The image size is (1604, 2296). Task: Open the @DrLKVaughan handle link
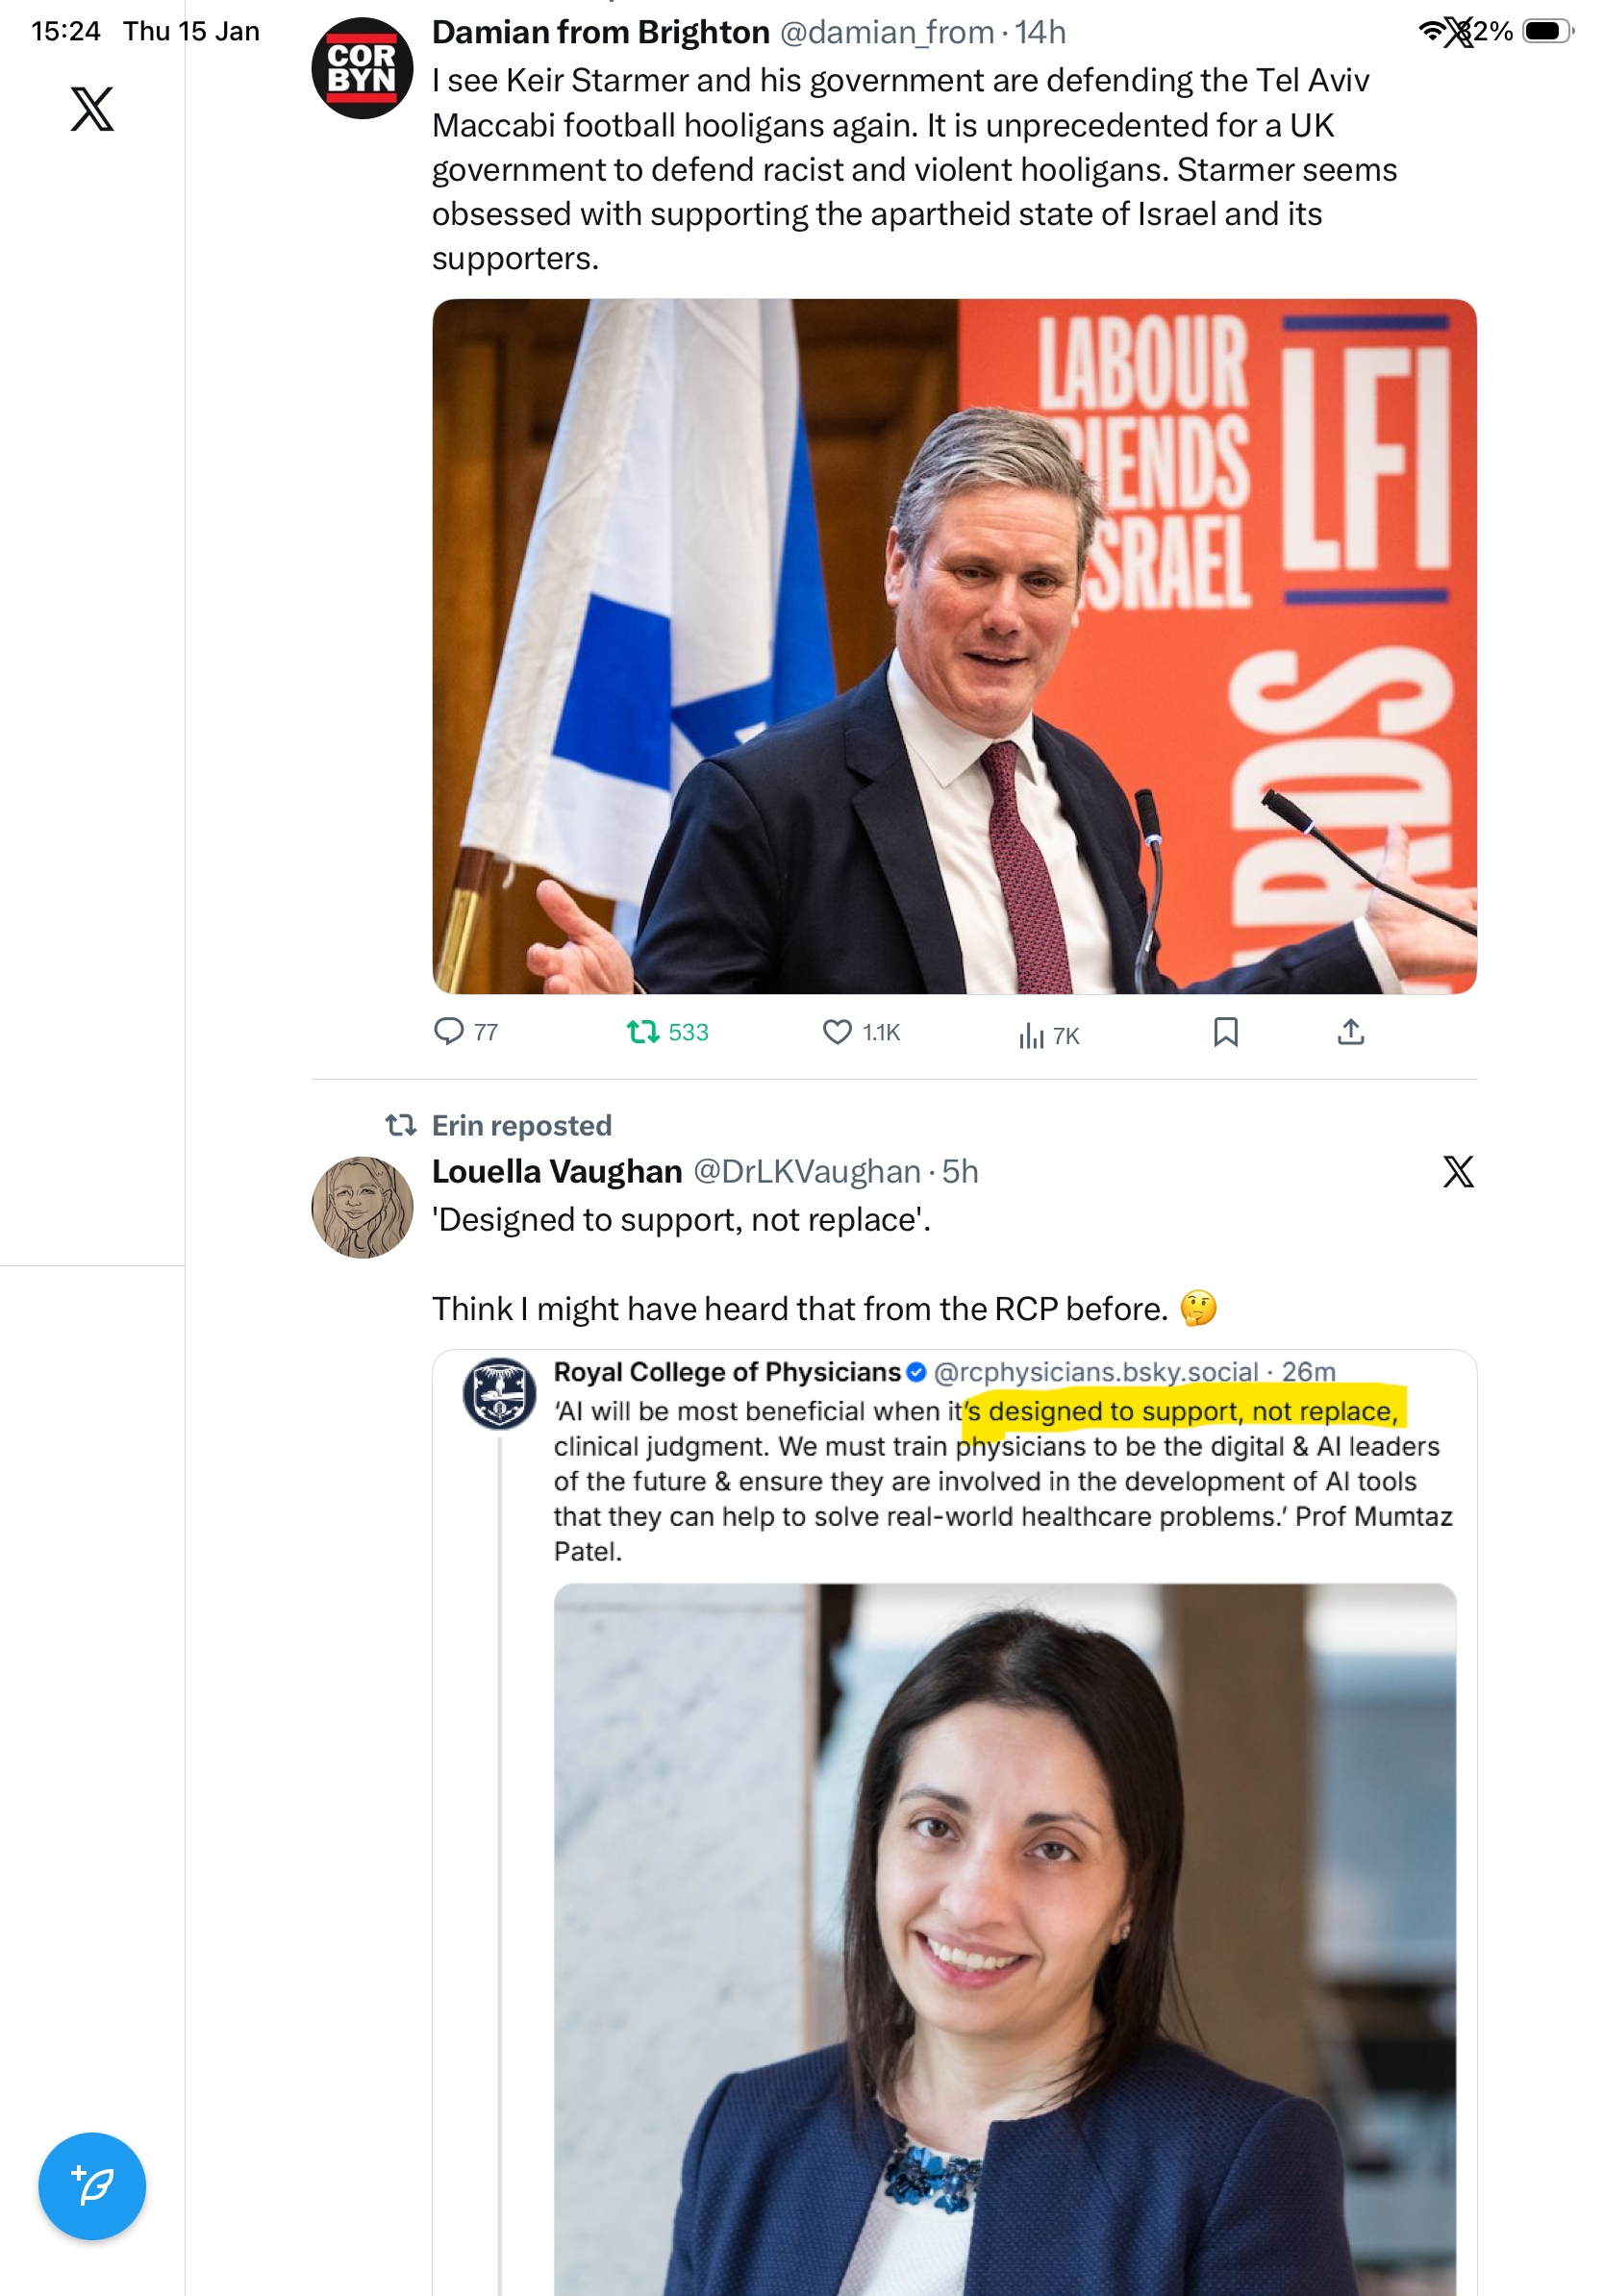tap(806, 1171)
